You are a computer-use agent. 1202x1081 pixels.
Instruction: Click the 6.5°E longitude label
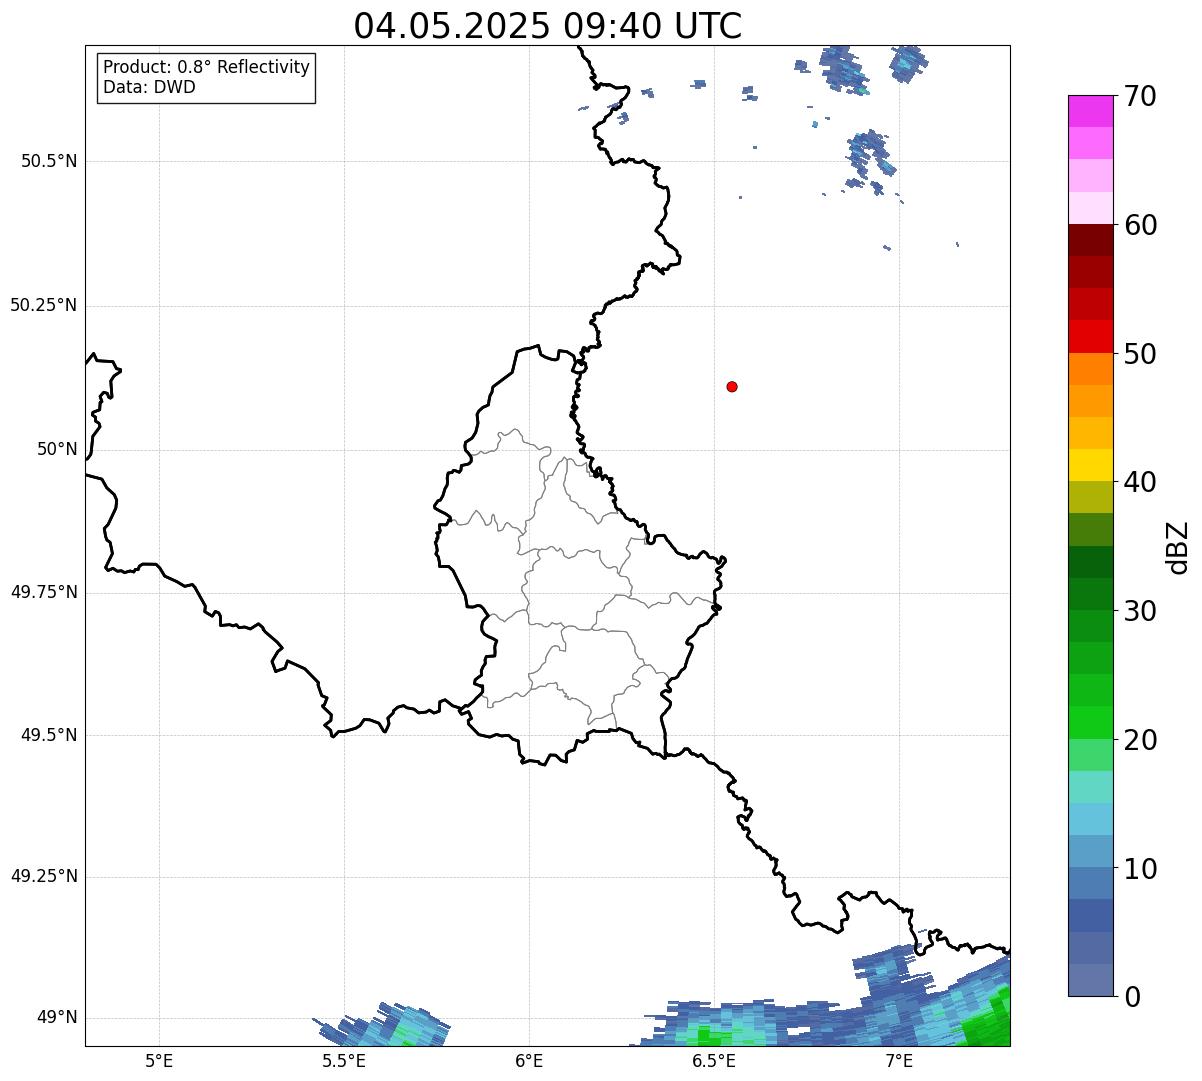point(714,1060)
